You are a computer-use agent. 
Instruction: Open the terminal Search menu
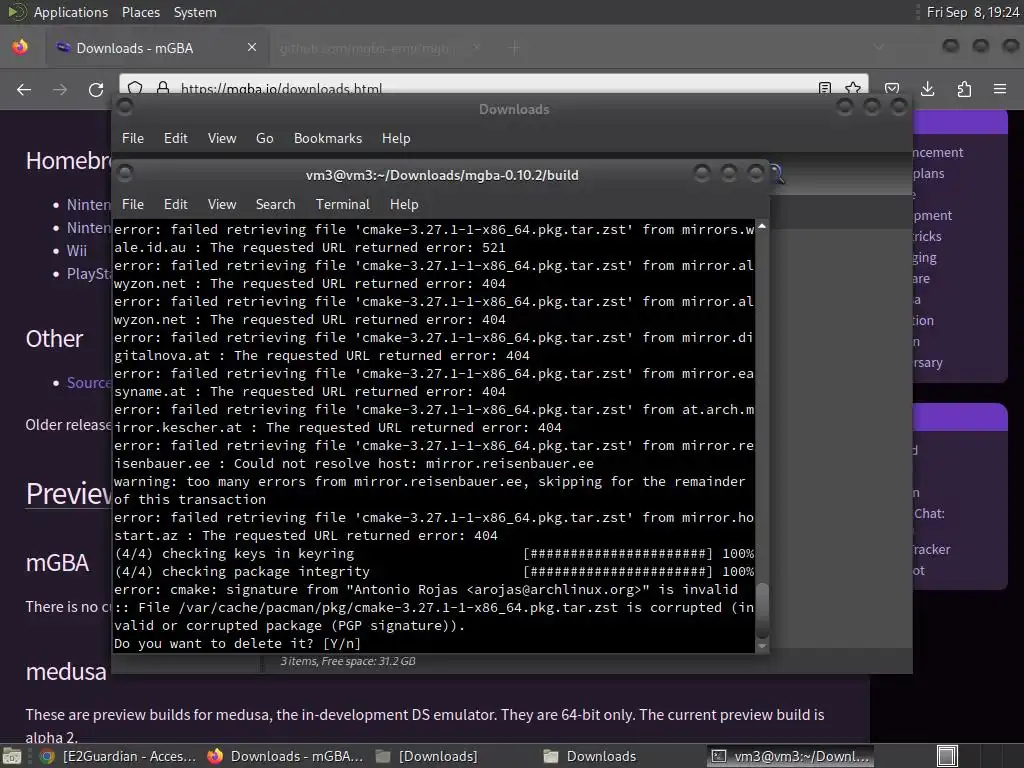click(x=276, y=204)
